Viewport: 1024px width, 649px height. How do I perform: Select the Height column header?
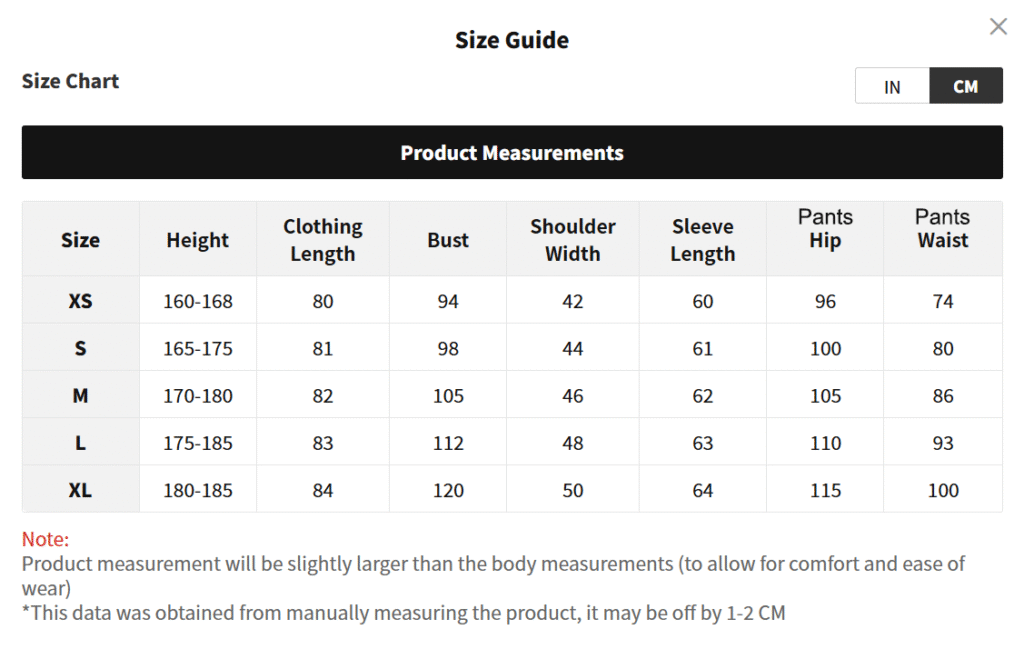tap(198, 240)
